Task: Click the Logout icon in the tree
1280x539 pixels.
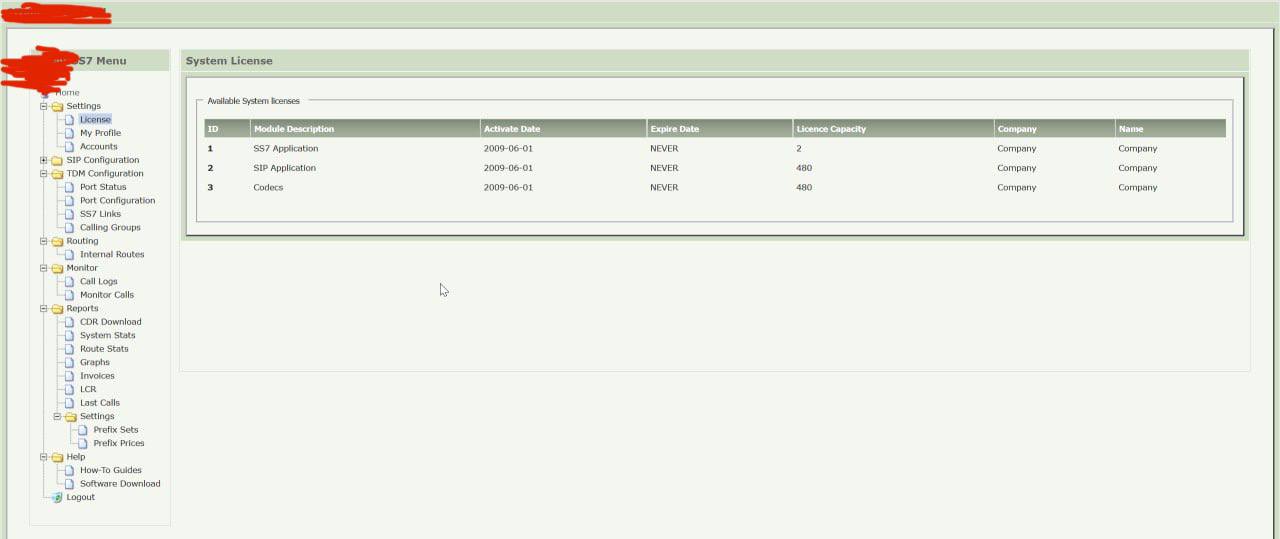Action: [57, 497]
